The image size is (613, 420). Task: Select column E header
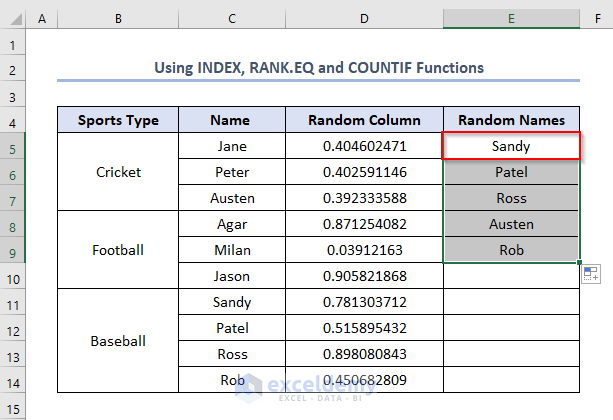coord(511,19)
